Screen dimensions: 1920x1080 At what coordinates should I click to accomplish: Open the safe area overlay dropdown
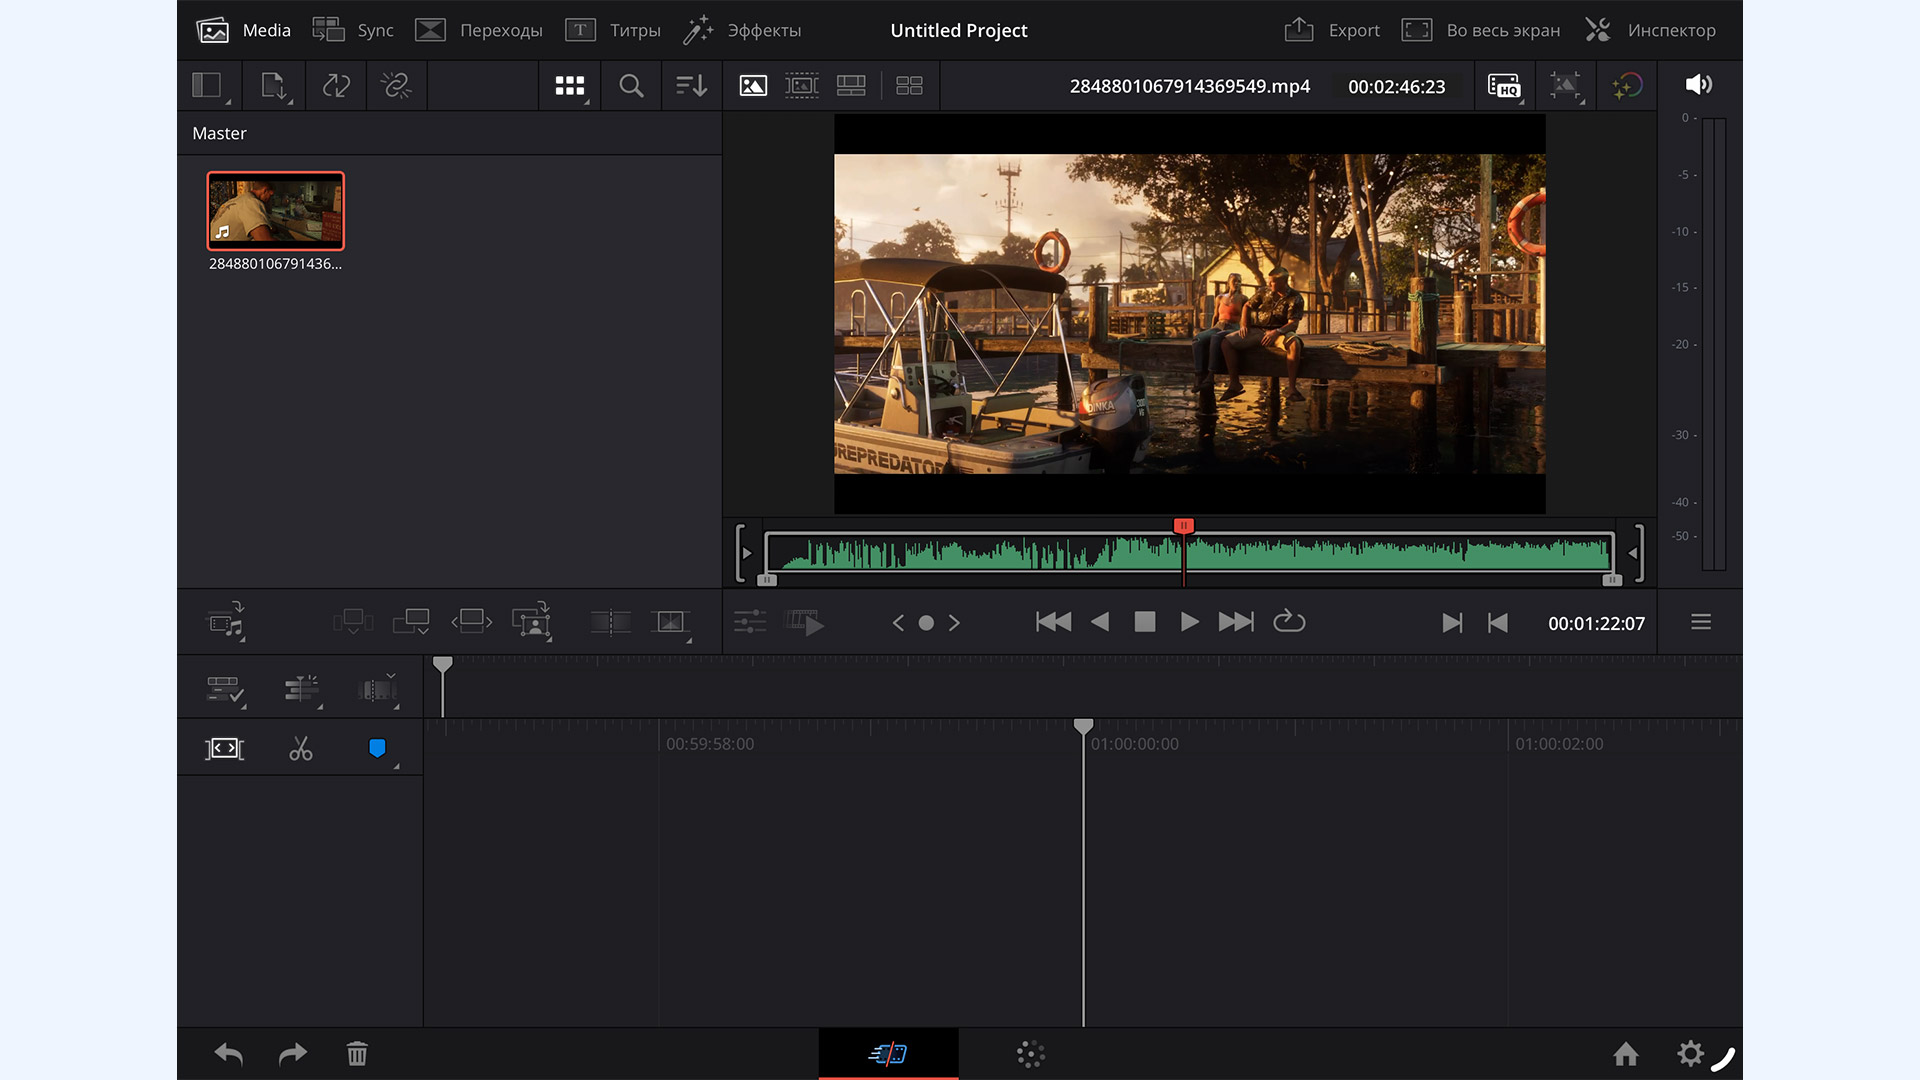tap(1566, 86)
